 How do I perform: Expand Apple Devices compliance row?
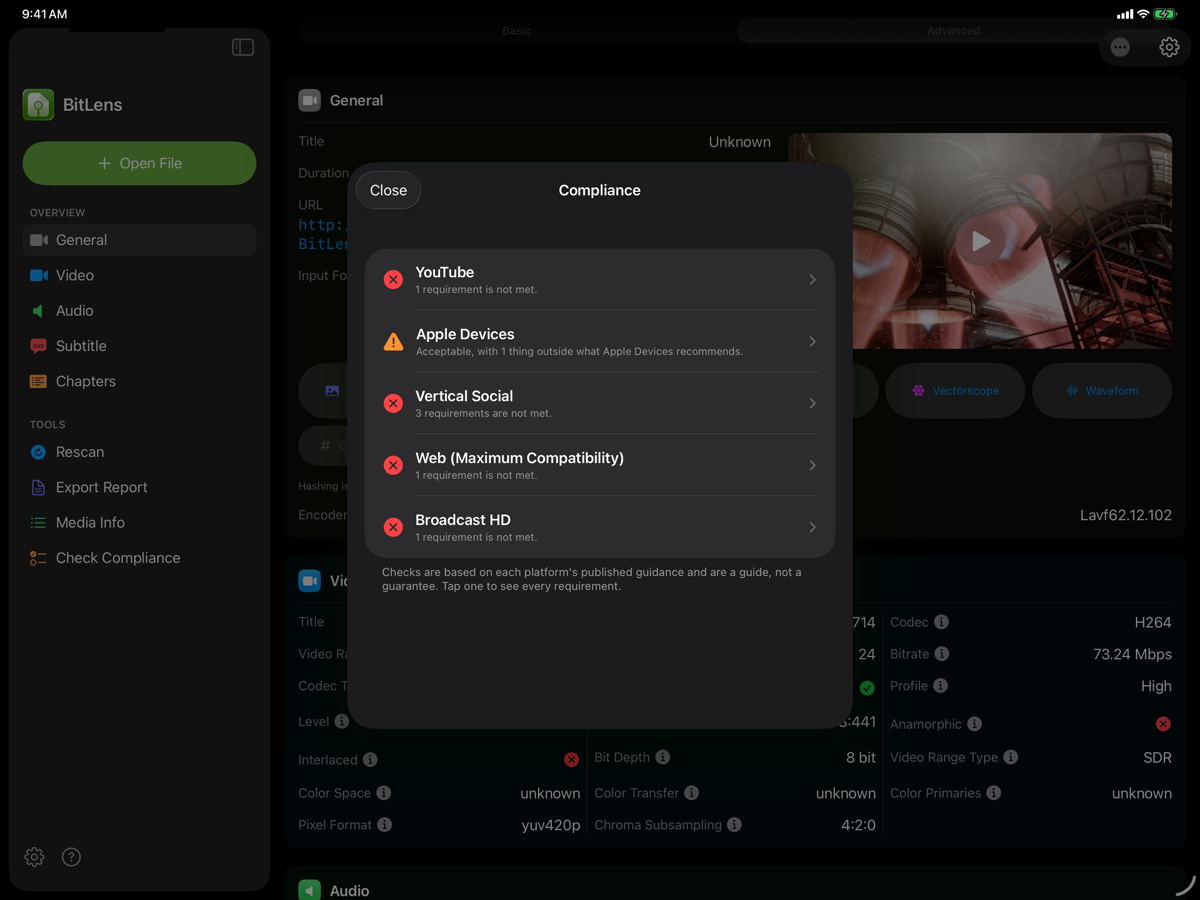[x=600, y=342]
